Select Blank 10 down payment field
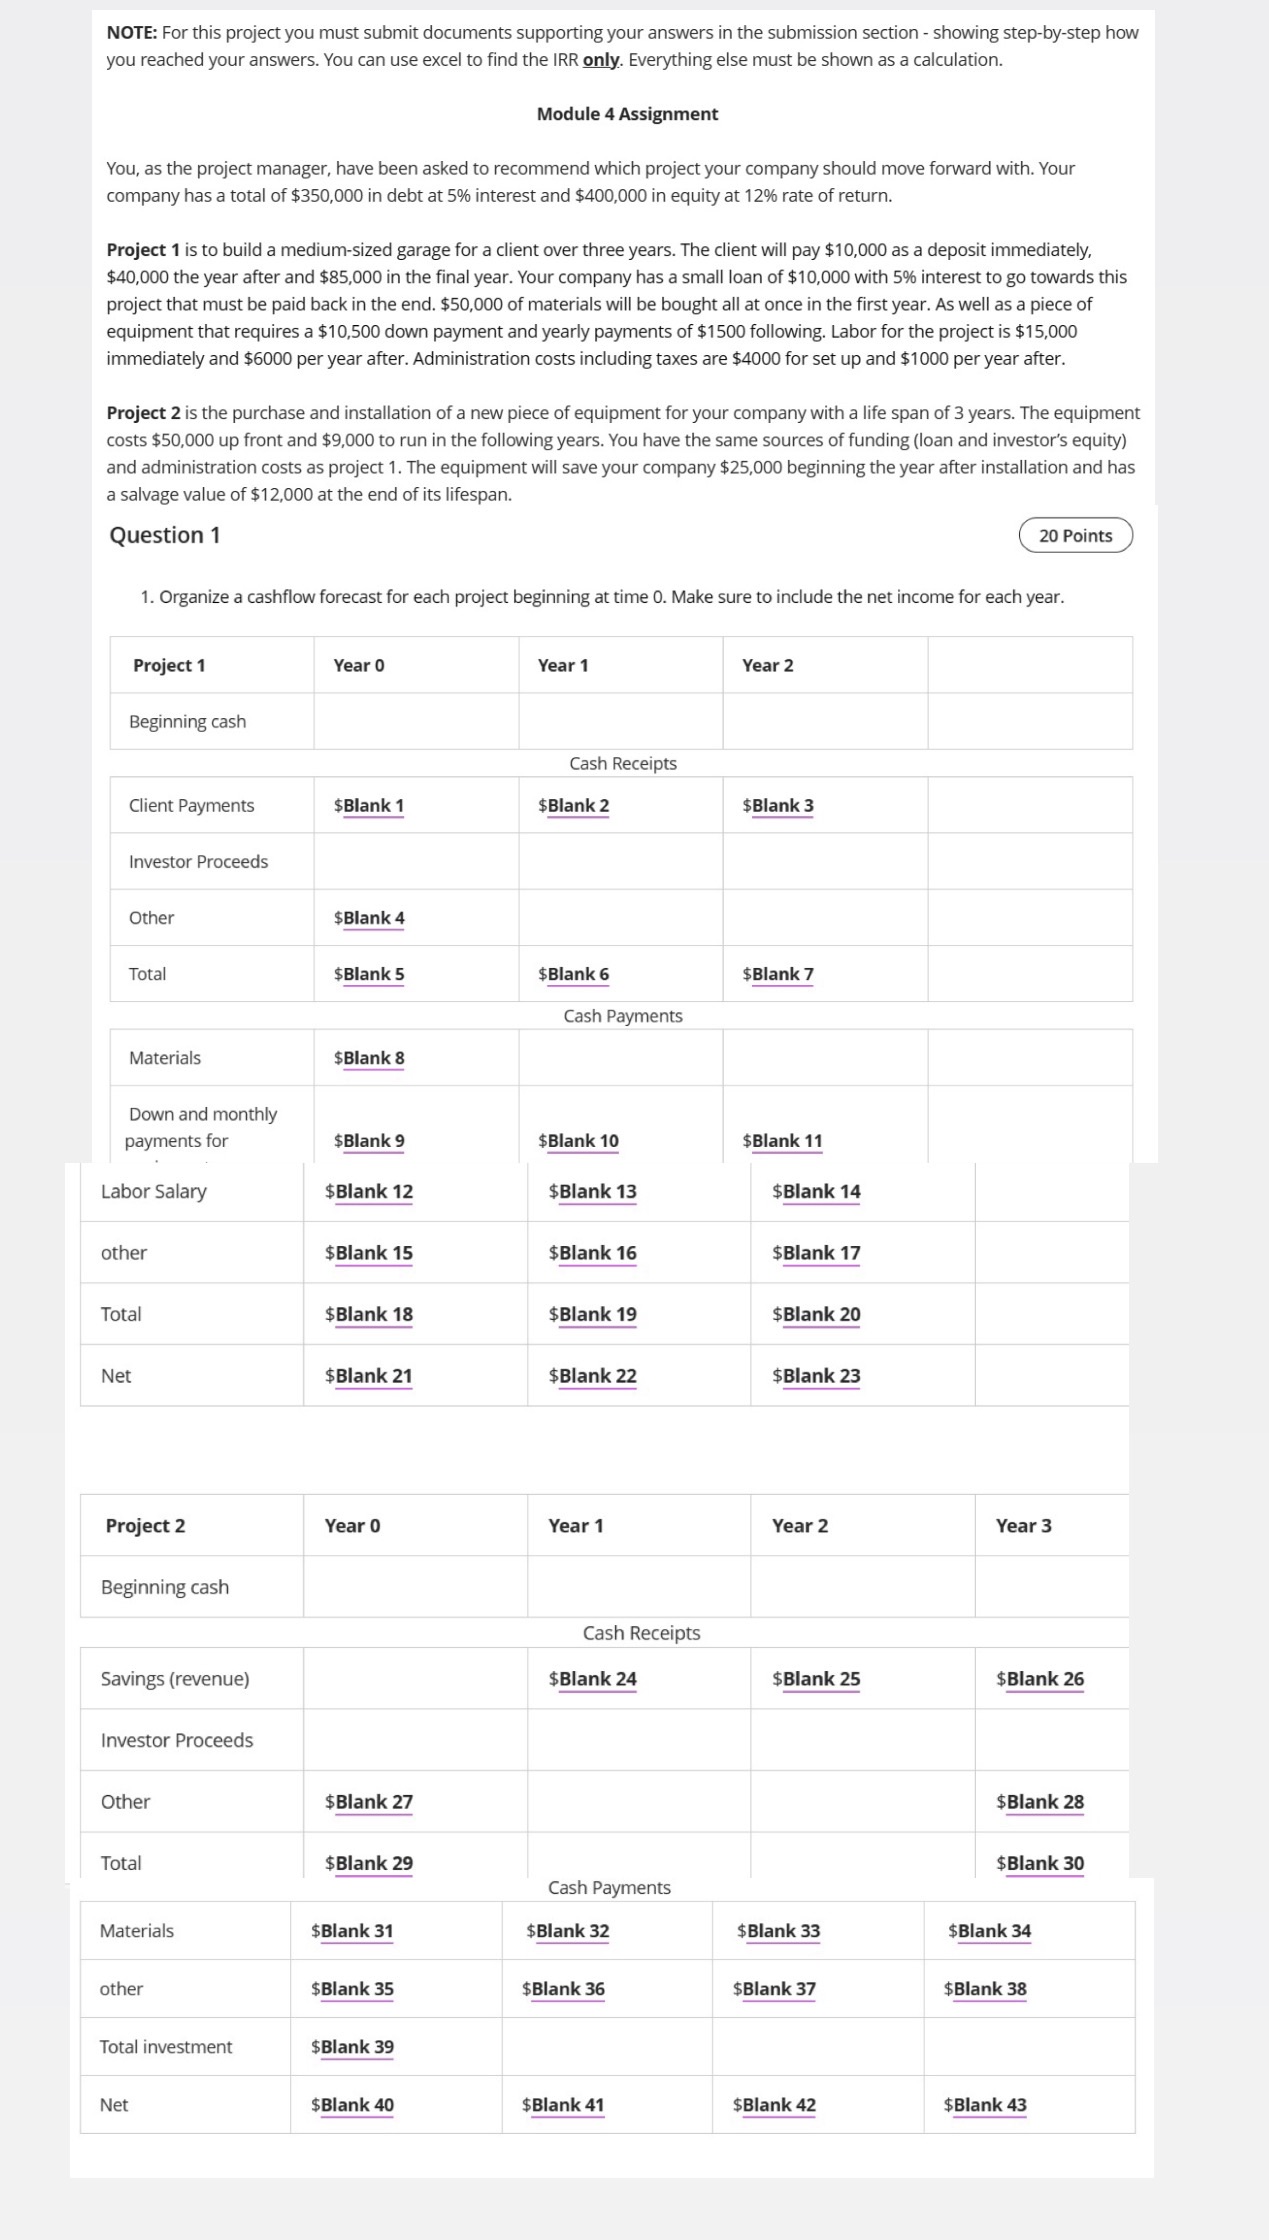This screenshot has height=2240, width=1269. [x=582, y=1141]
